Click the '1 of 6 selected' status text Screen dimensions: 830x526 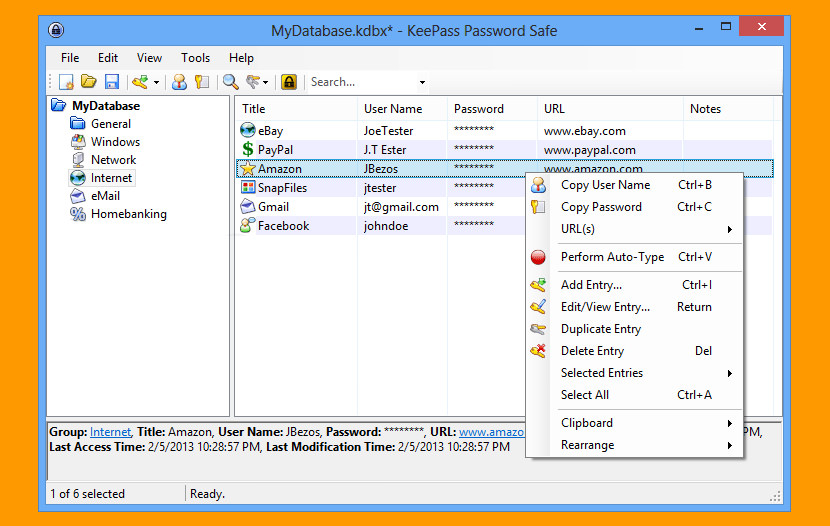[87, 494]
